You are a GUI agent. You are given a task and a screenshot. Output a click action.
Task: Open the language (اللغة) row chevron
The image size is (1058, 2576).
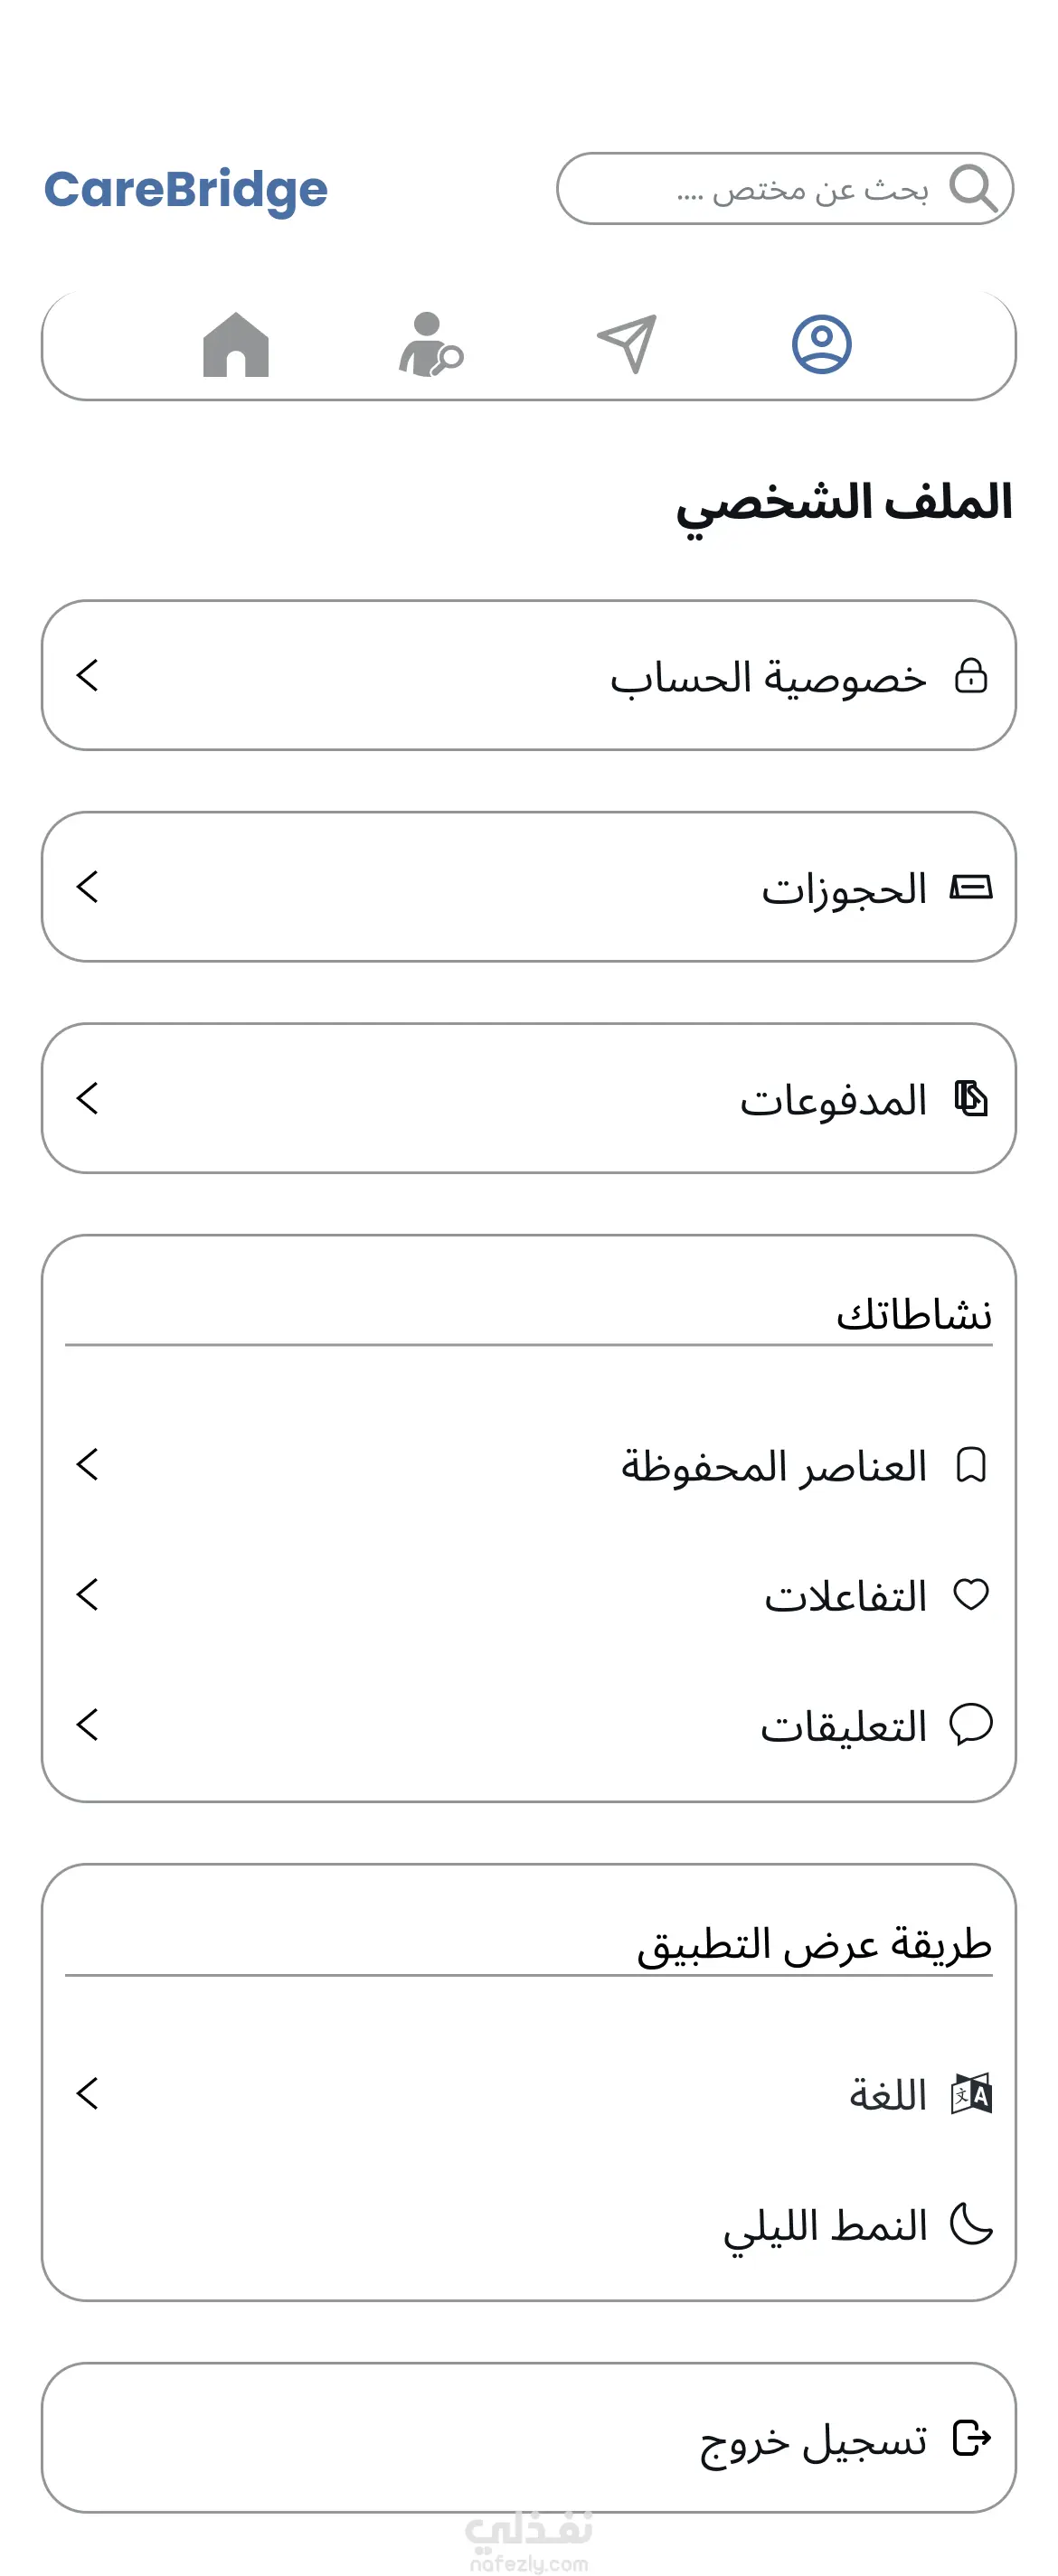(87, 2093)
